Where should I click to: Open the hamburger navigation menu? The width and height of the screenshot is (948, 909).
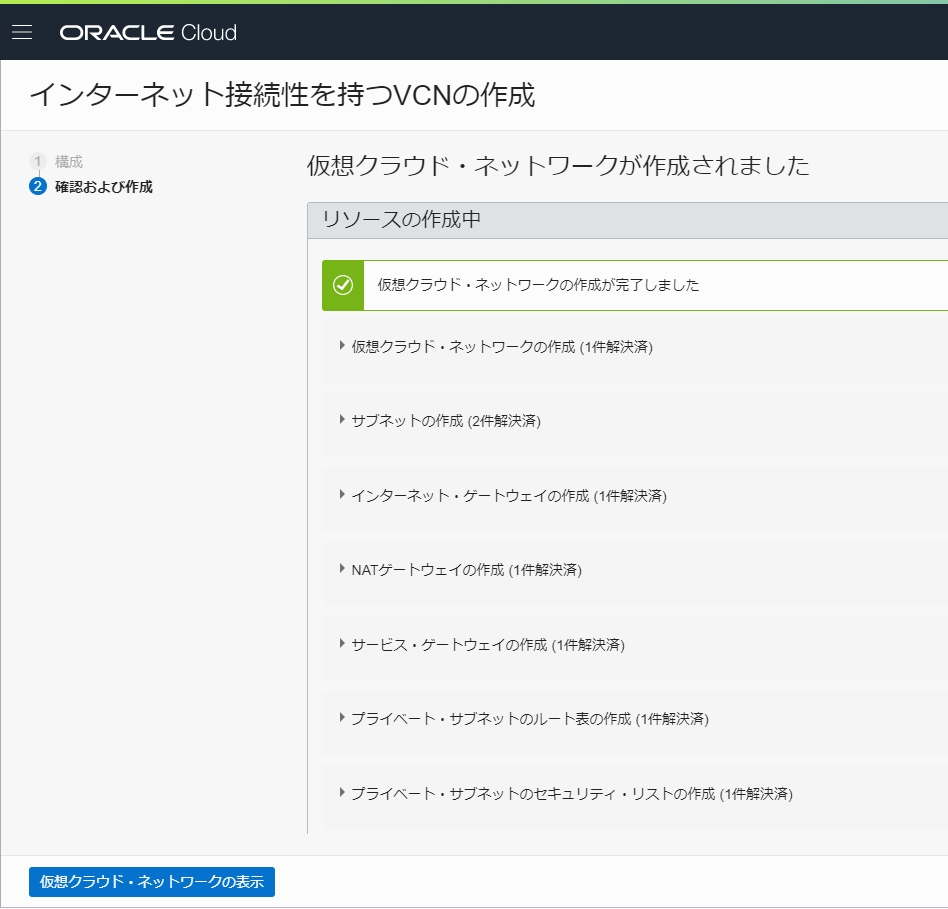(x=22, y=32)
